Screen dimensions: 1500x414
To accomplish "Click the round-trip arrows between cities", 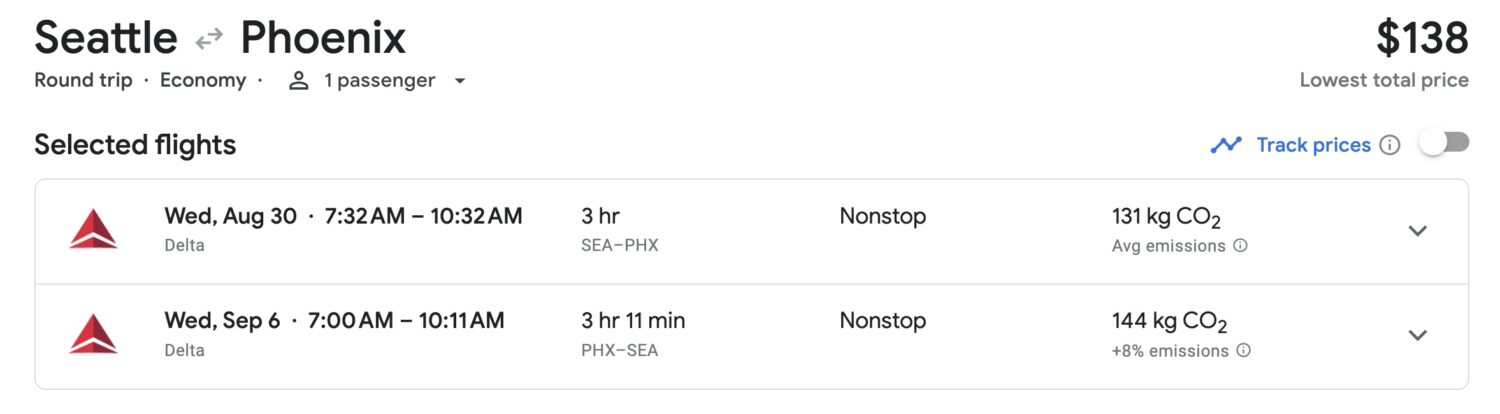I will tap(209, 40).
